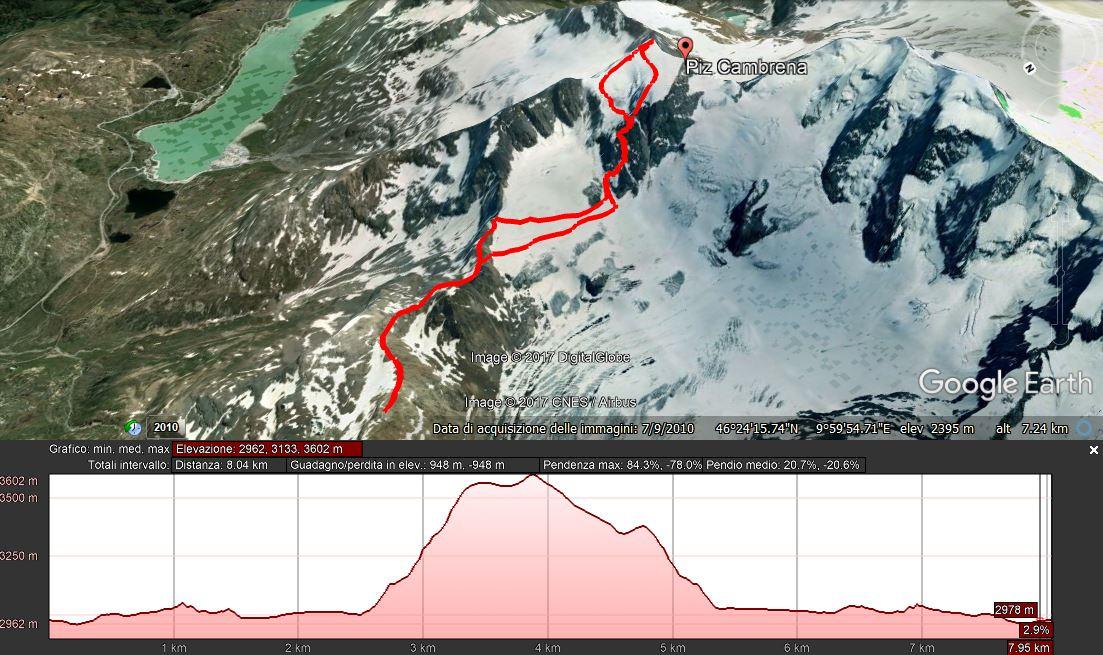Screen dimensions: 1103x655
Task: Click the Pendio medio 20.7% statistic
Action: pos(783,465)
